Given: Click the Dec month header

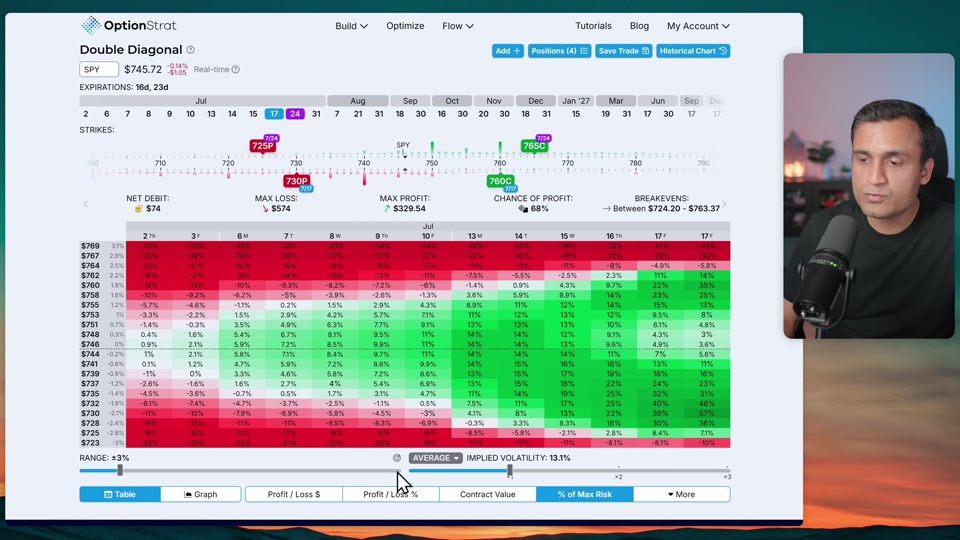Looking at the screenshot, I should tap(536, 101).
